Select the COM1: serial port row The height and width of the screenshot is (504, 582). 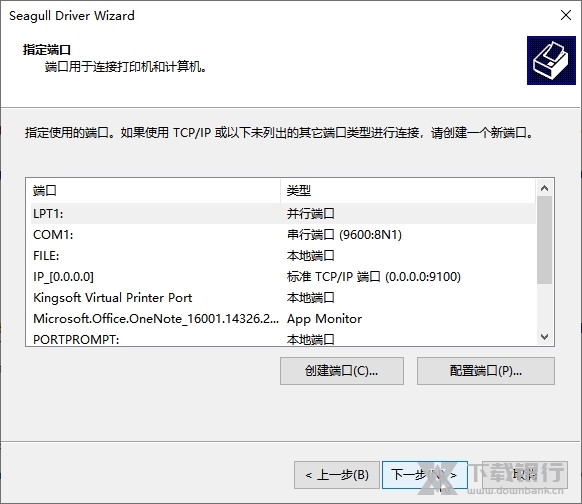click(284, 235)
